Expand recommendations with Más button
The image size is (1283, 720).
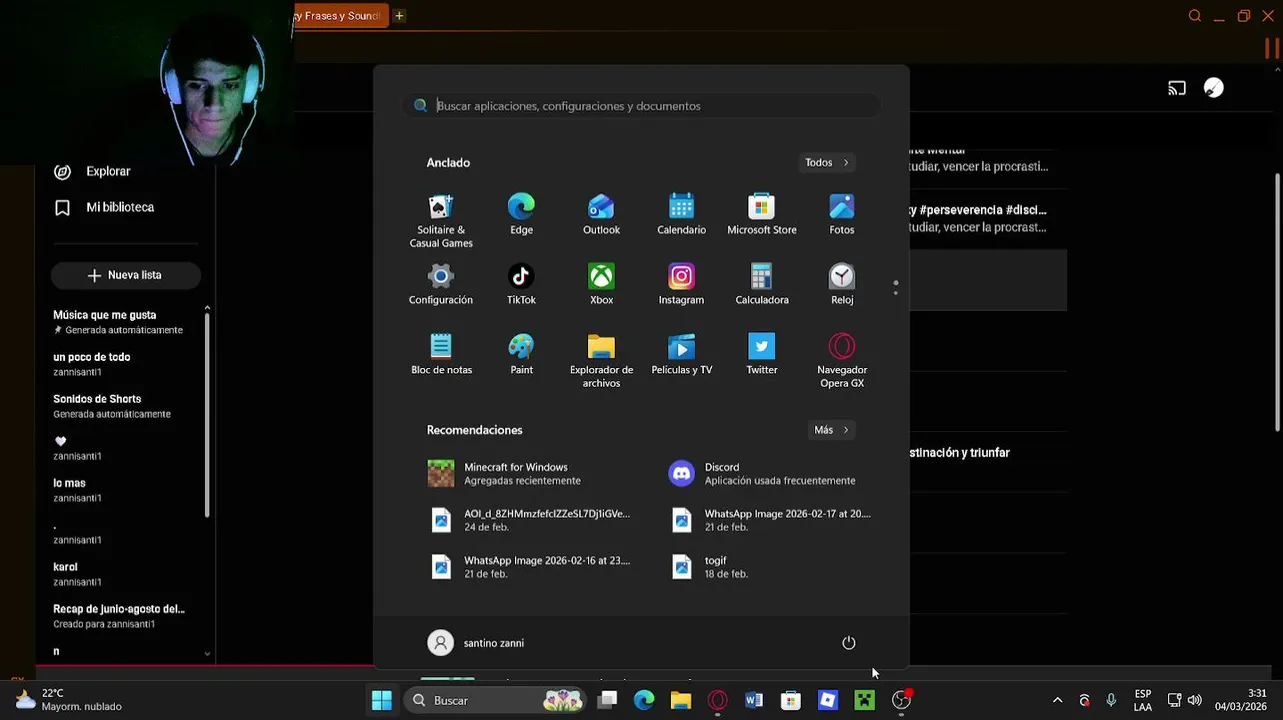(x=831, y=430)
